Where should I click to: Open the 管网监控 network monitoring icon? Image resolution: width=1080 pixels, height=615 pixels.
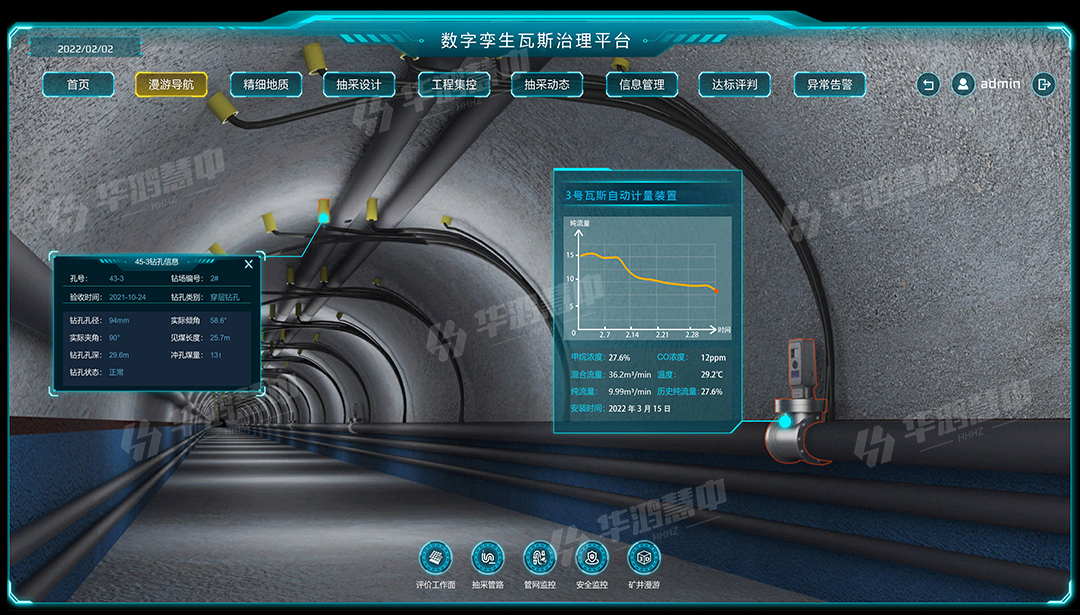point(540,557)
